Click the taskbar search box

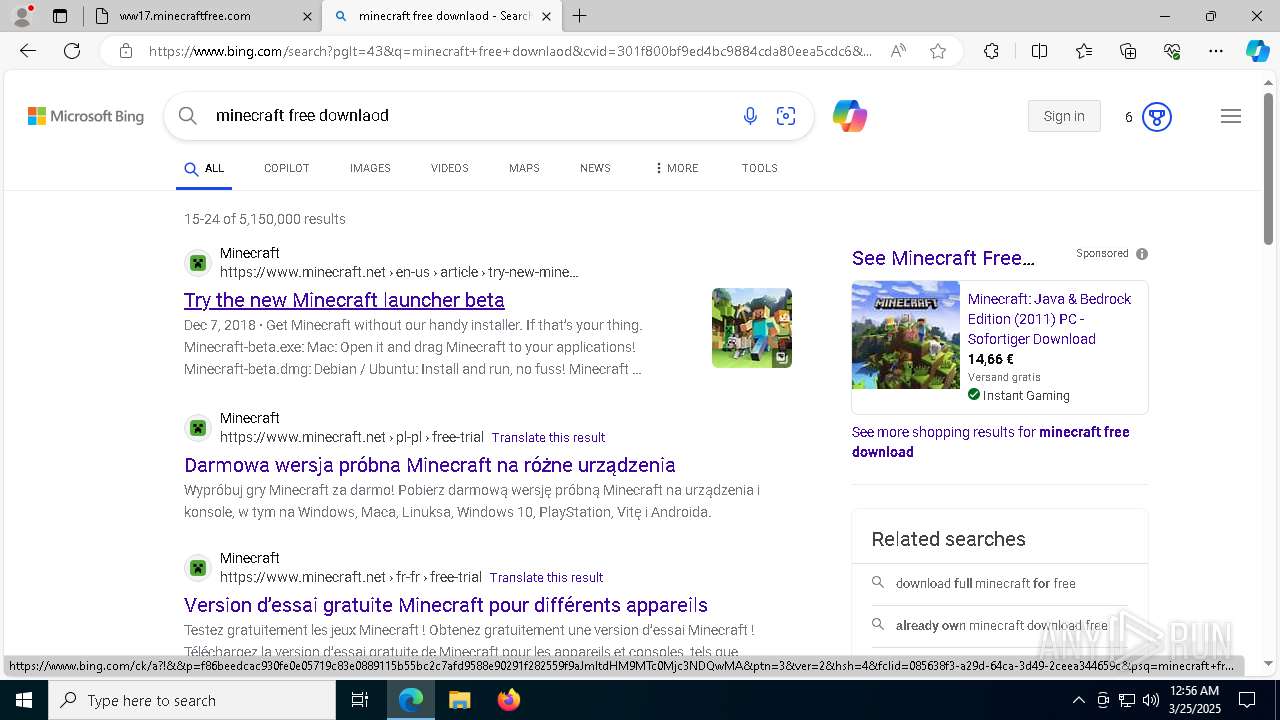192,700
